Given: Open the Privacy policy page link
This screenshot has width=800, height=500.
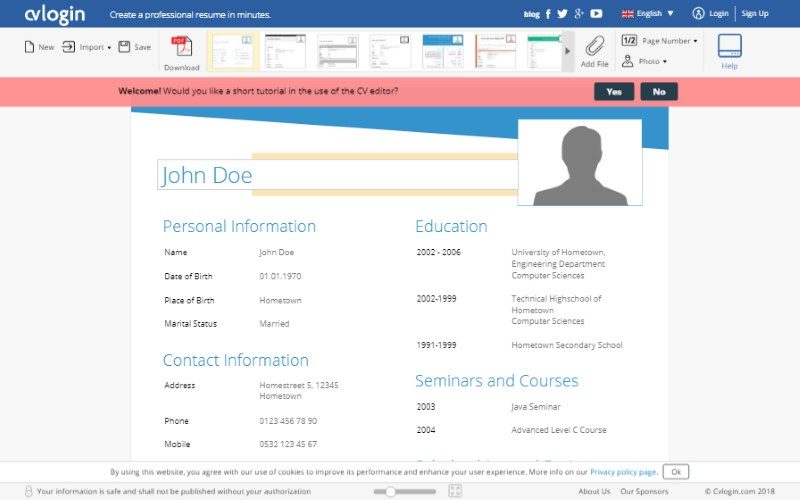Looking at the screenshot, I should (623, 472).
